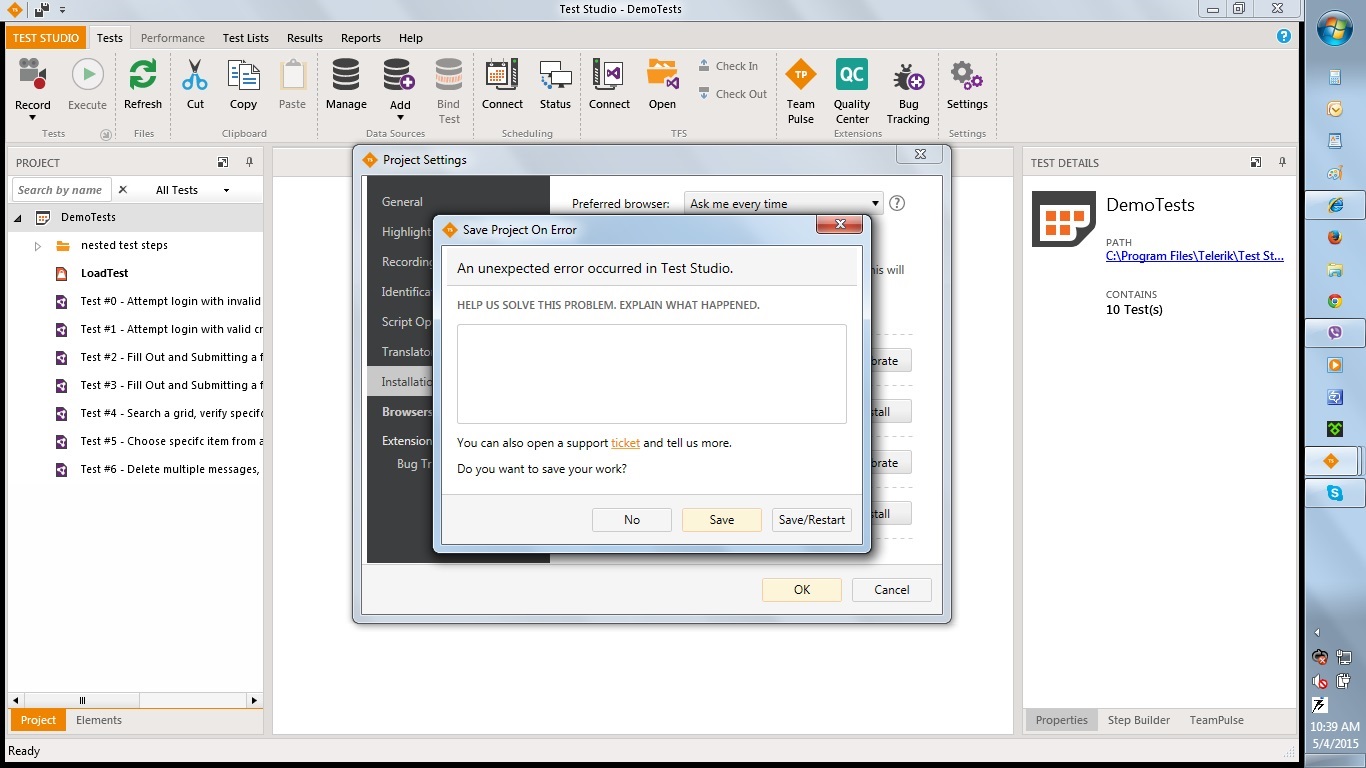The image size is (1366, 768).
Task: Open the support ticket link
Action: click(x=625, y=443)
